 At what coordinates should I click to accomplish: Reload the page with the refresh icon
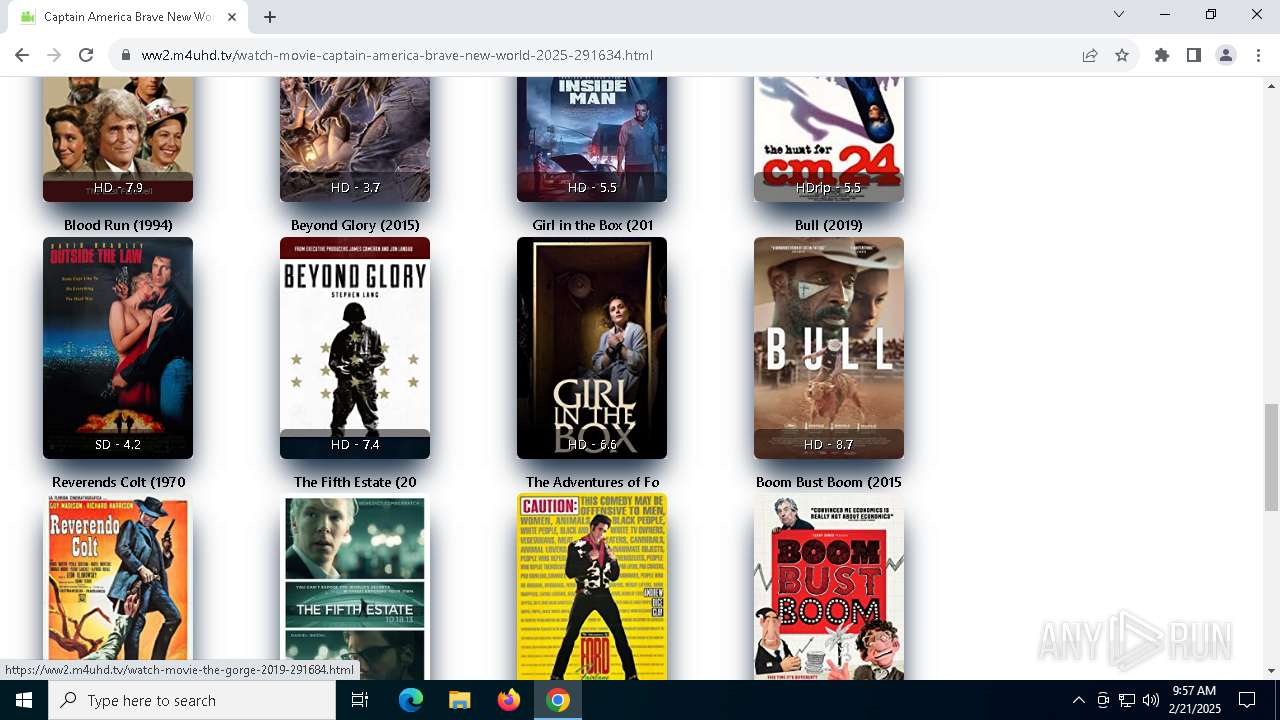pyautogui.click(x=86, y=55)
